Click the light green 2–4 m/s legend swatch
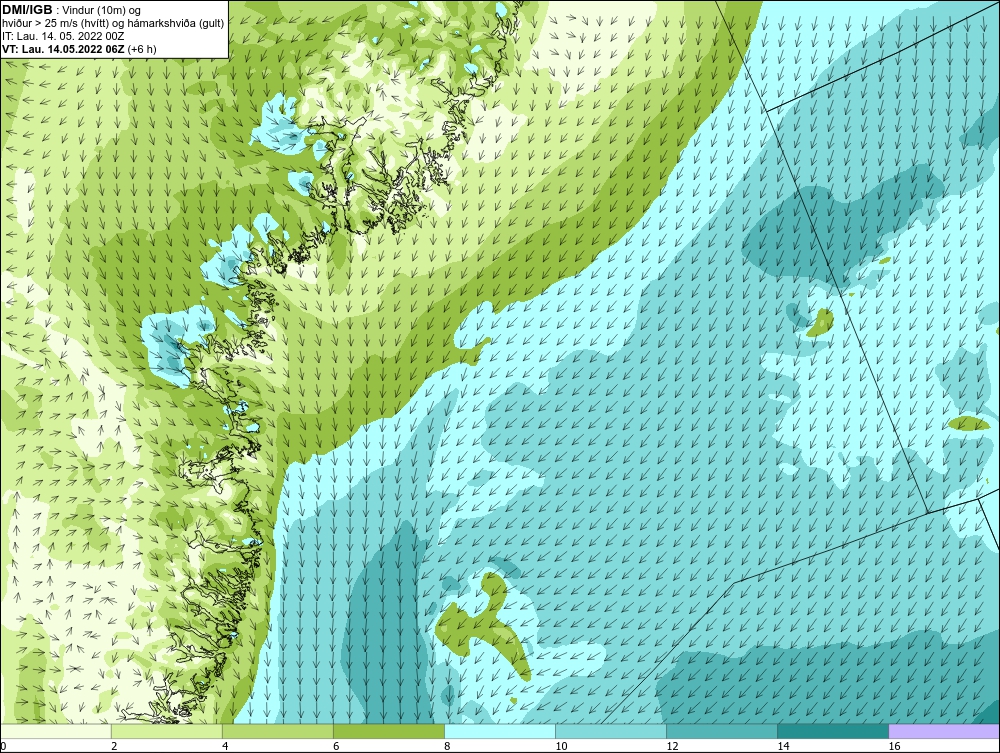The height and width of the screenshot is (753, 1000). (167, 731)
